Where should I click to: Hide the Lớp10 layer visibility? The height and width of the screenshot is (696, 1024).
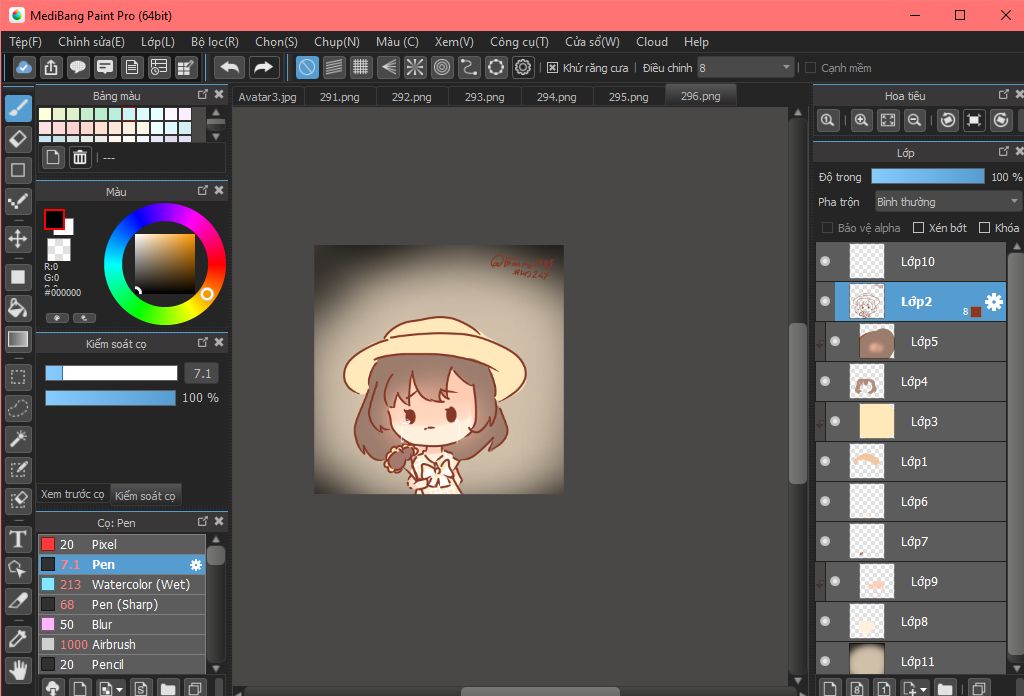(825, 262)
